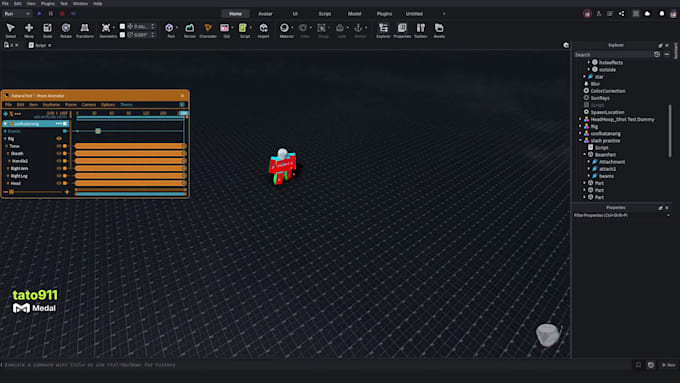Click the Import 3D icon
Image resolution: width=680 pixels, height=383 pixels.
pyautogui.click(x=263, y=30)
